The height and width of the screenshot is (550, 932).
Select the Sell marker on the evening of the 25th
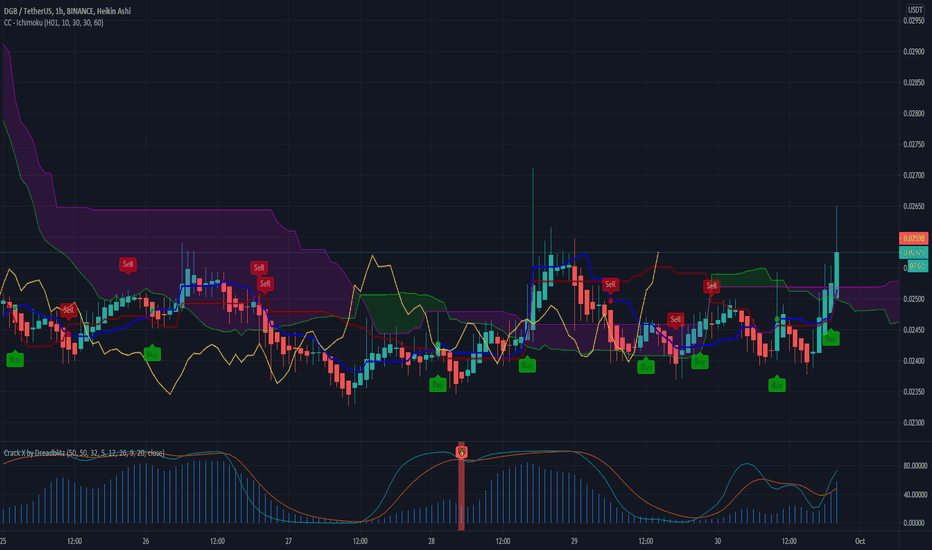[128, 265]
